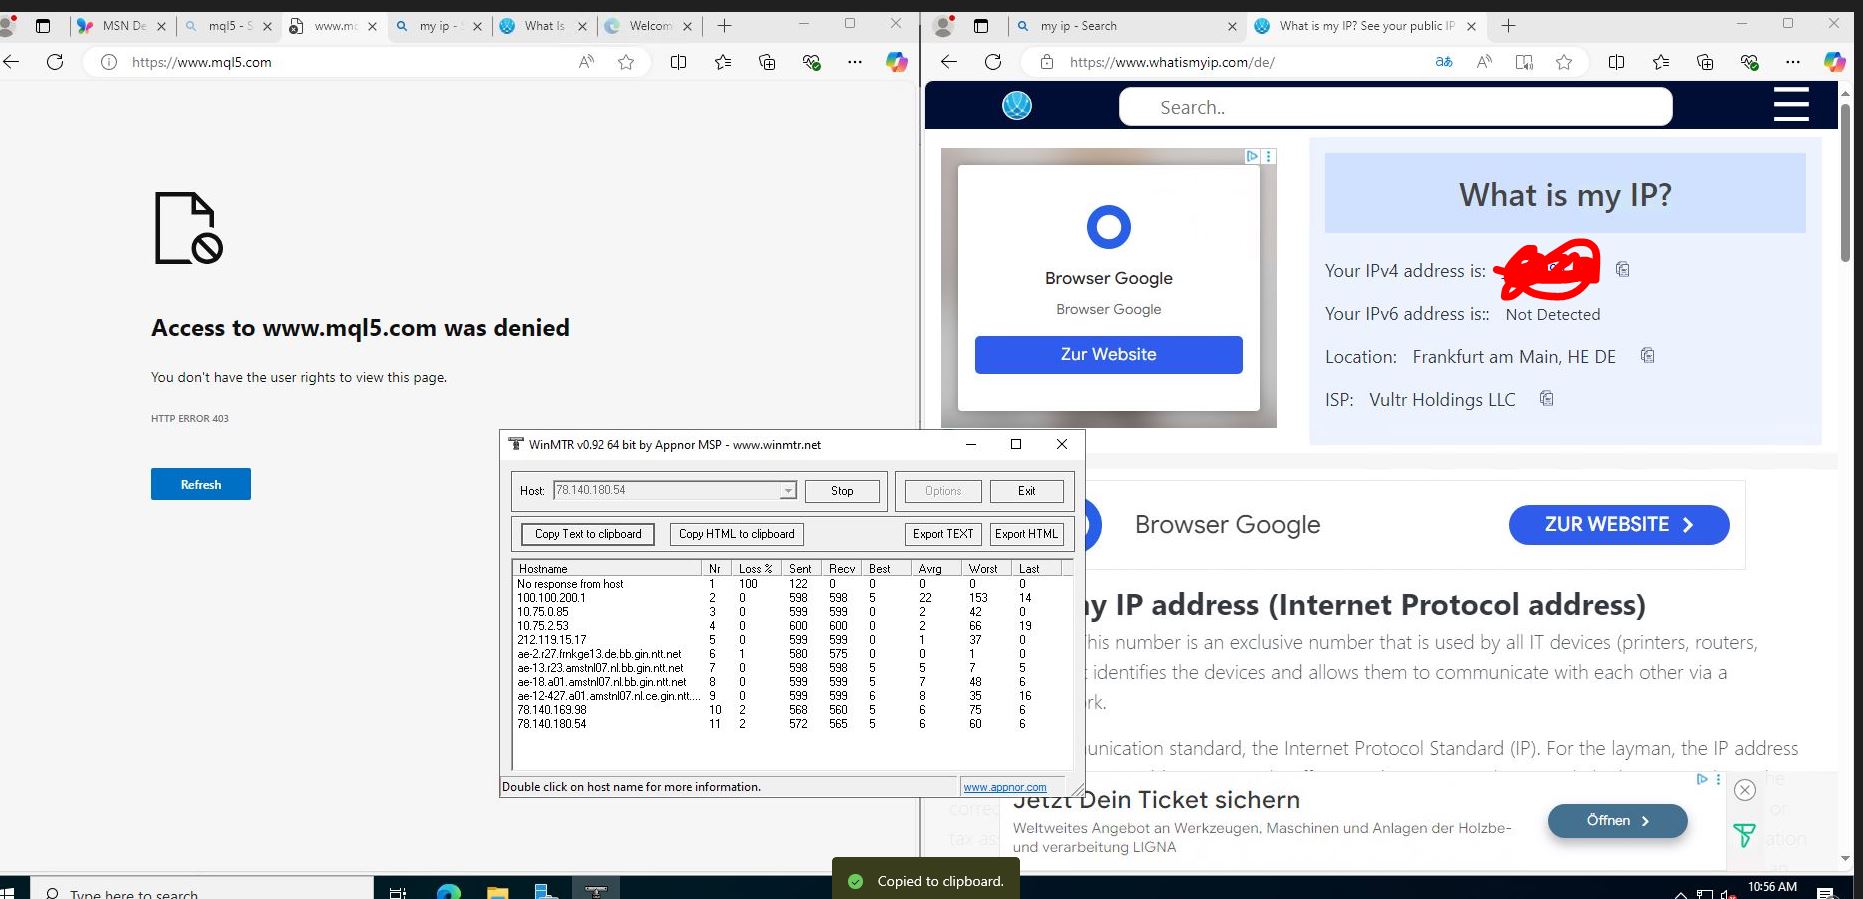Copy the location Frankfurt am Main value
Image resolution: width=1863 pixels, height=899 pixels.
click(x=1648, y=355)
